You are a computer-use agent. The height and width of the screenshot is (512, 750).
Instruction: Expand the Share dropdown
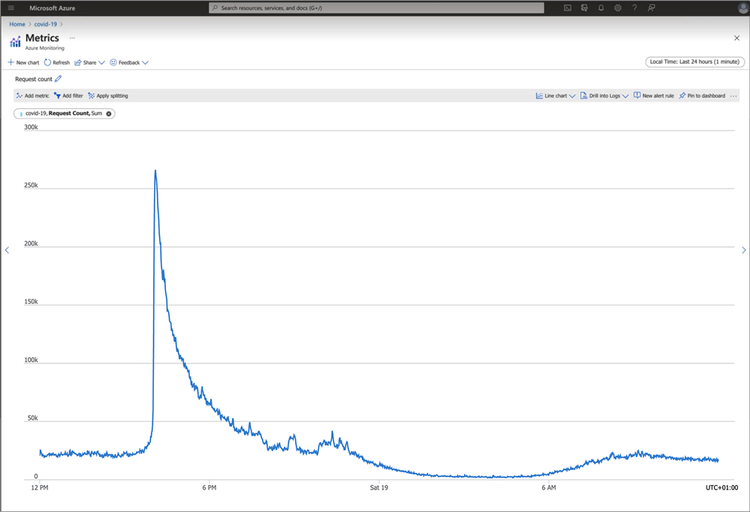point(89,62)
